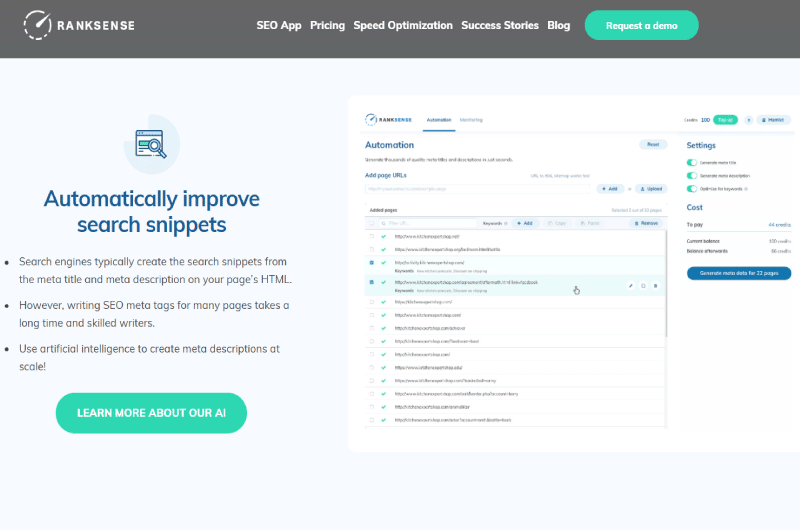Go to the Pricing page
The image size is (800, 530).
point(328,26)
